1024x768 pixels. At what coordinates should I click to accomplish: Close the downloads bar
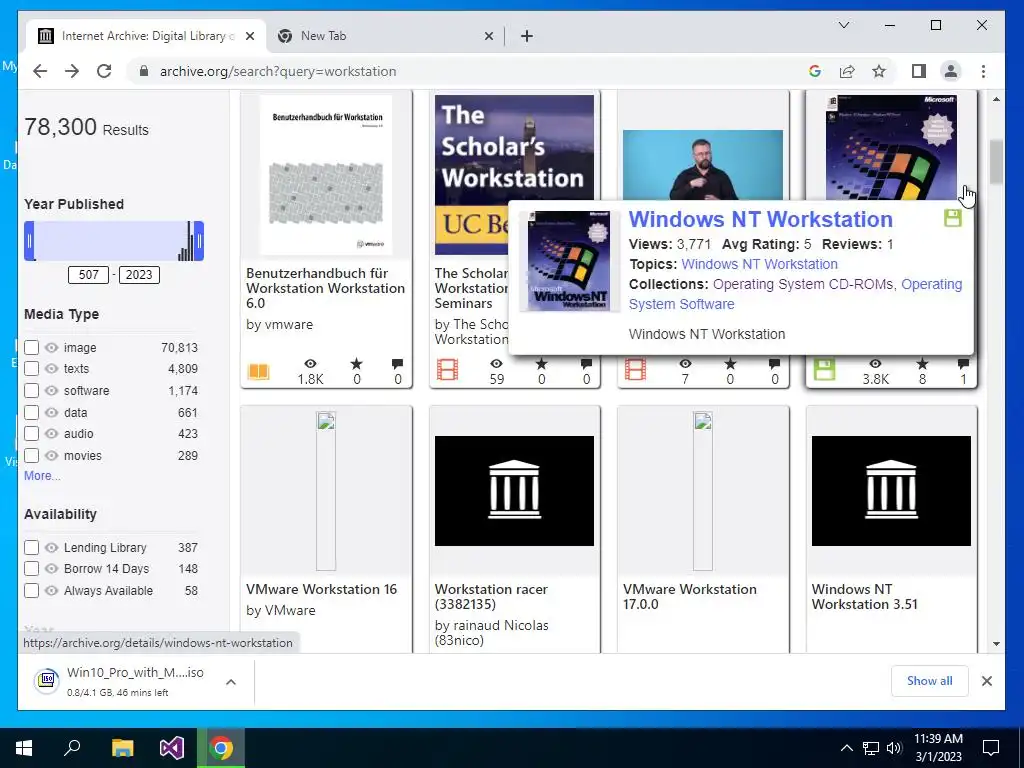pyautogui.click(x=987, y=681)
